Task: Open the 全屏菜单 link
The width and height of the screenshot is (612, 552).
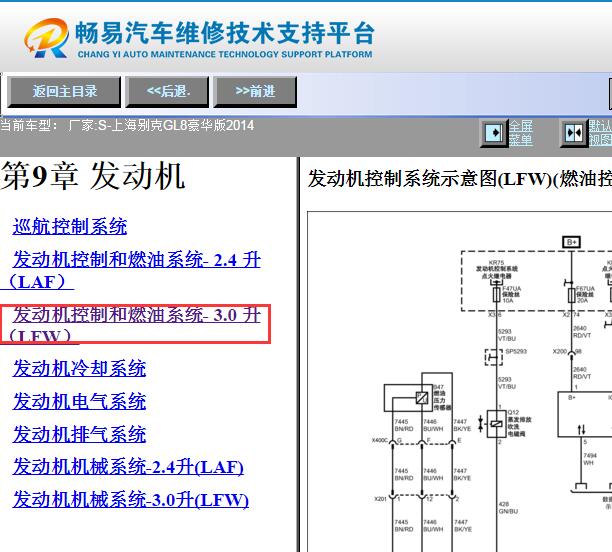Action: (521, 133)
